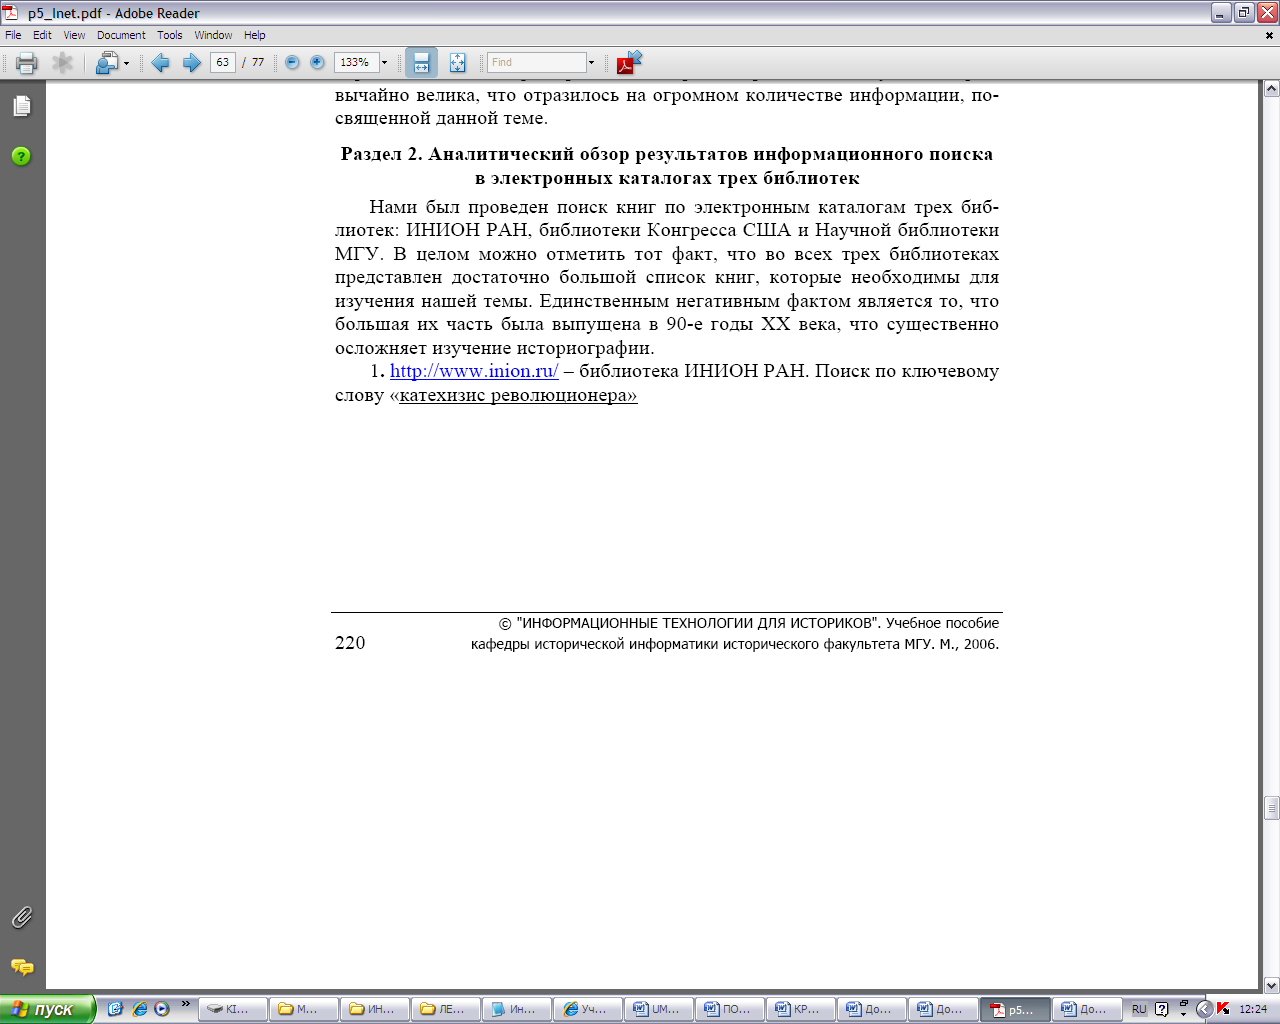The width and height of the screenshot is (1280, 1024).
Task: Open the Start Meeting dropdown arrow
Action: point(126,63)
